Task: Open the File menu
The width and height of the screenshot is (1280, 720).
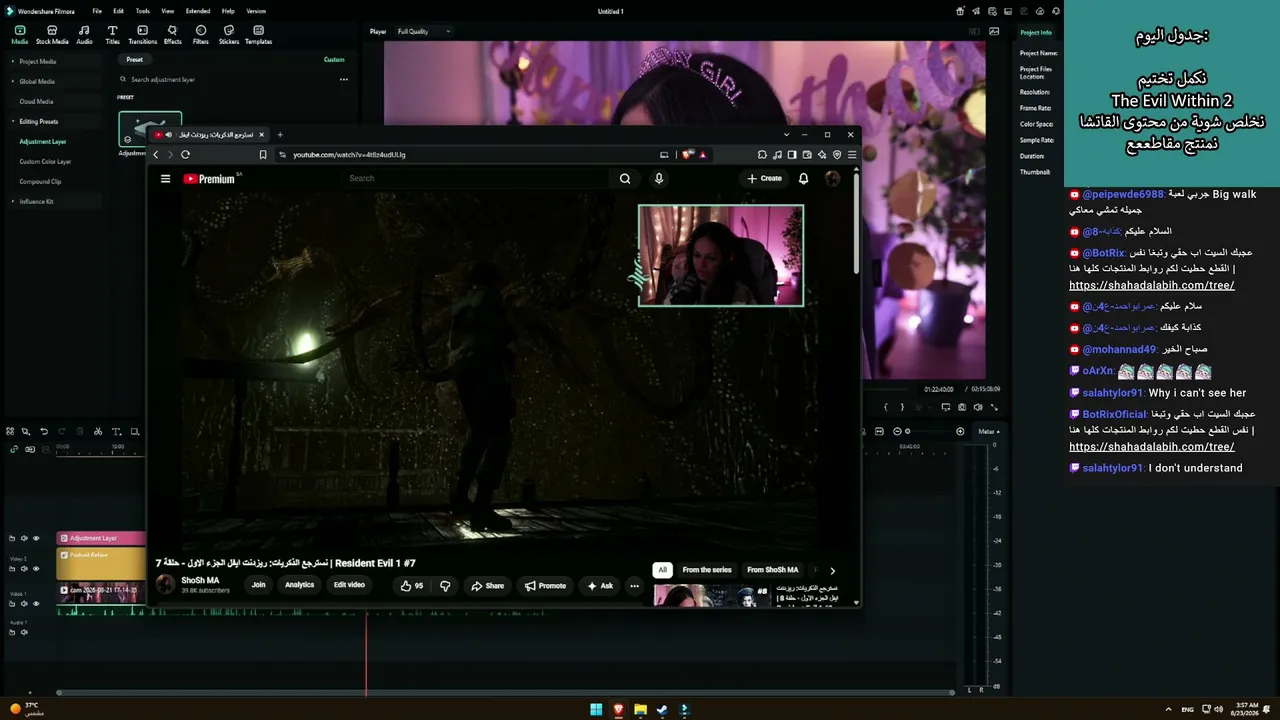Action: click(97, 11)
